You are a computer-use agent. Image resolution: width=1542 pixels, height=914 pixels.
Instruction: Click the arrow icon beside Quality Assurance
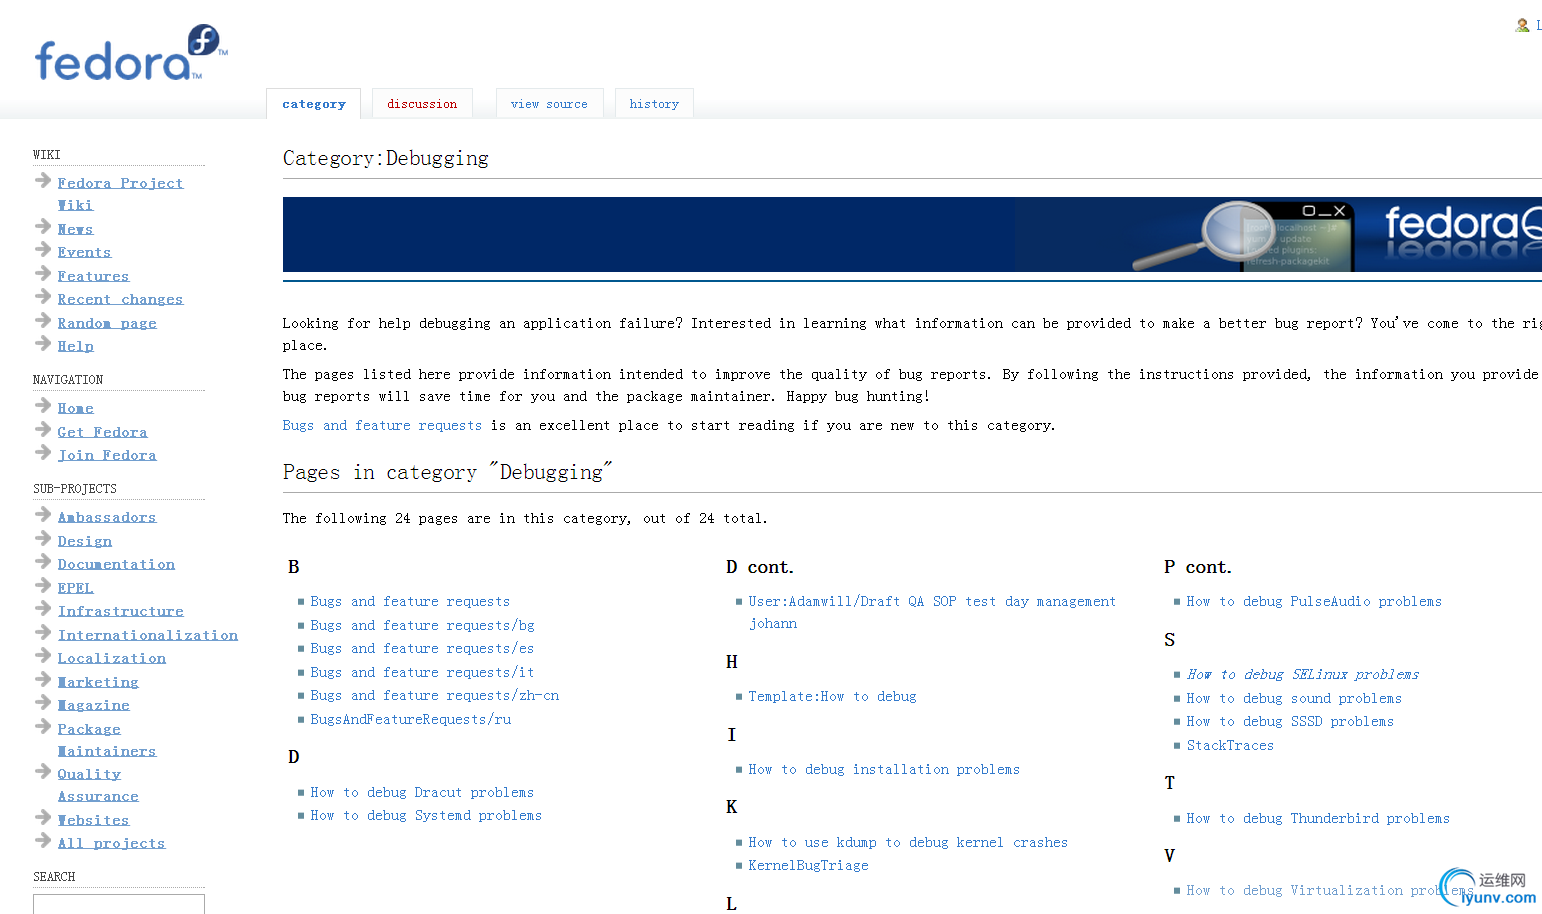(x=43, y=771)
